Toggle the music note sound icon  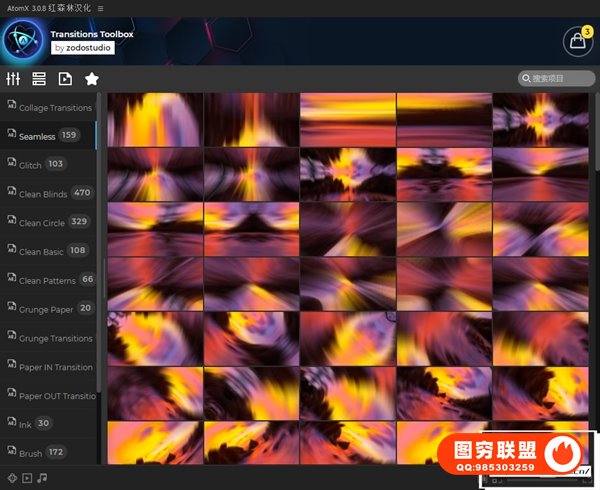[x=42, y=478]
